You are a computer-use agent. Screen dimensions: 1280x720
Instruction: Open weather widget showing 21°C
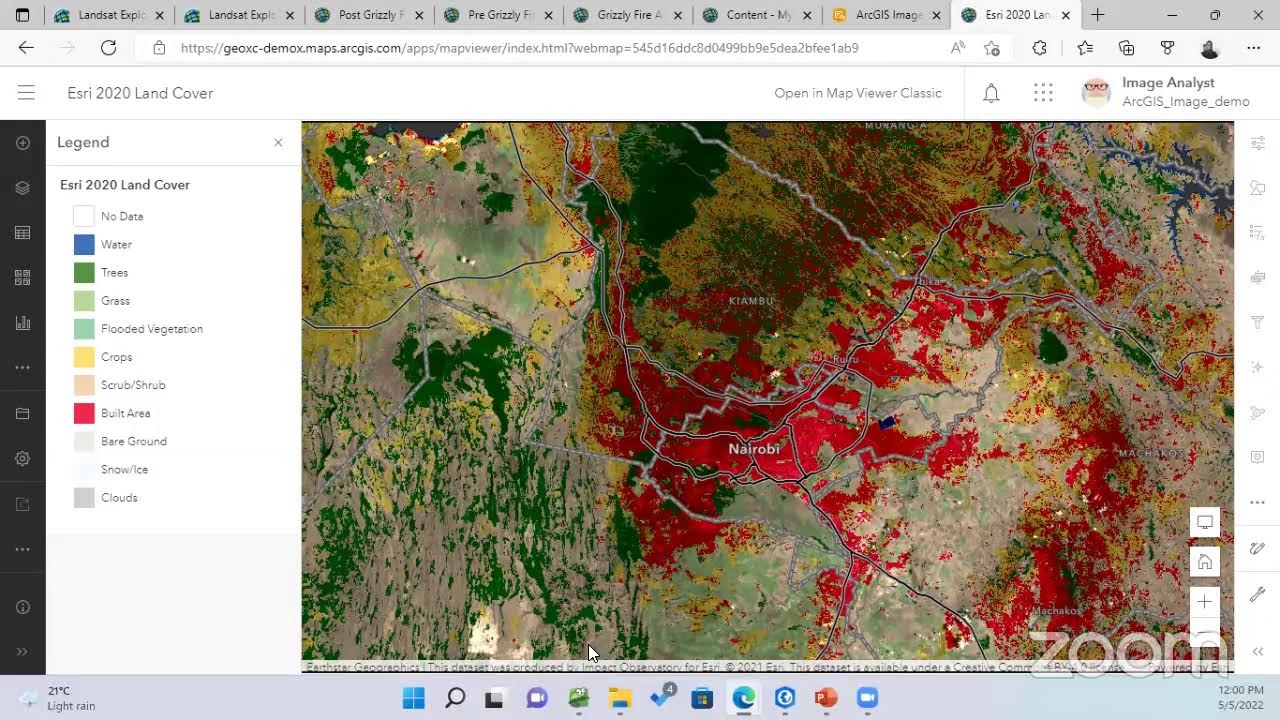tap(58, 698)
